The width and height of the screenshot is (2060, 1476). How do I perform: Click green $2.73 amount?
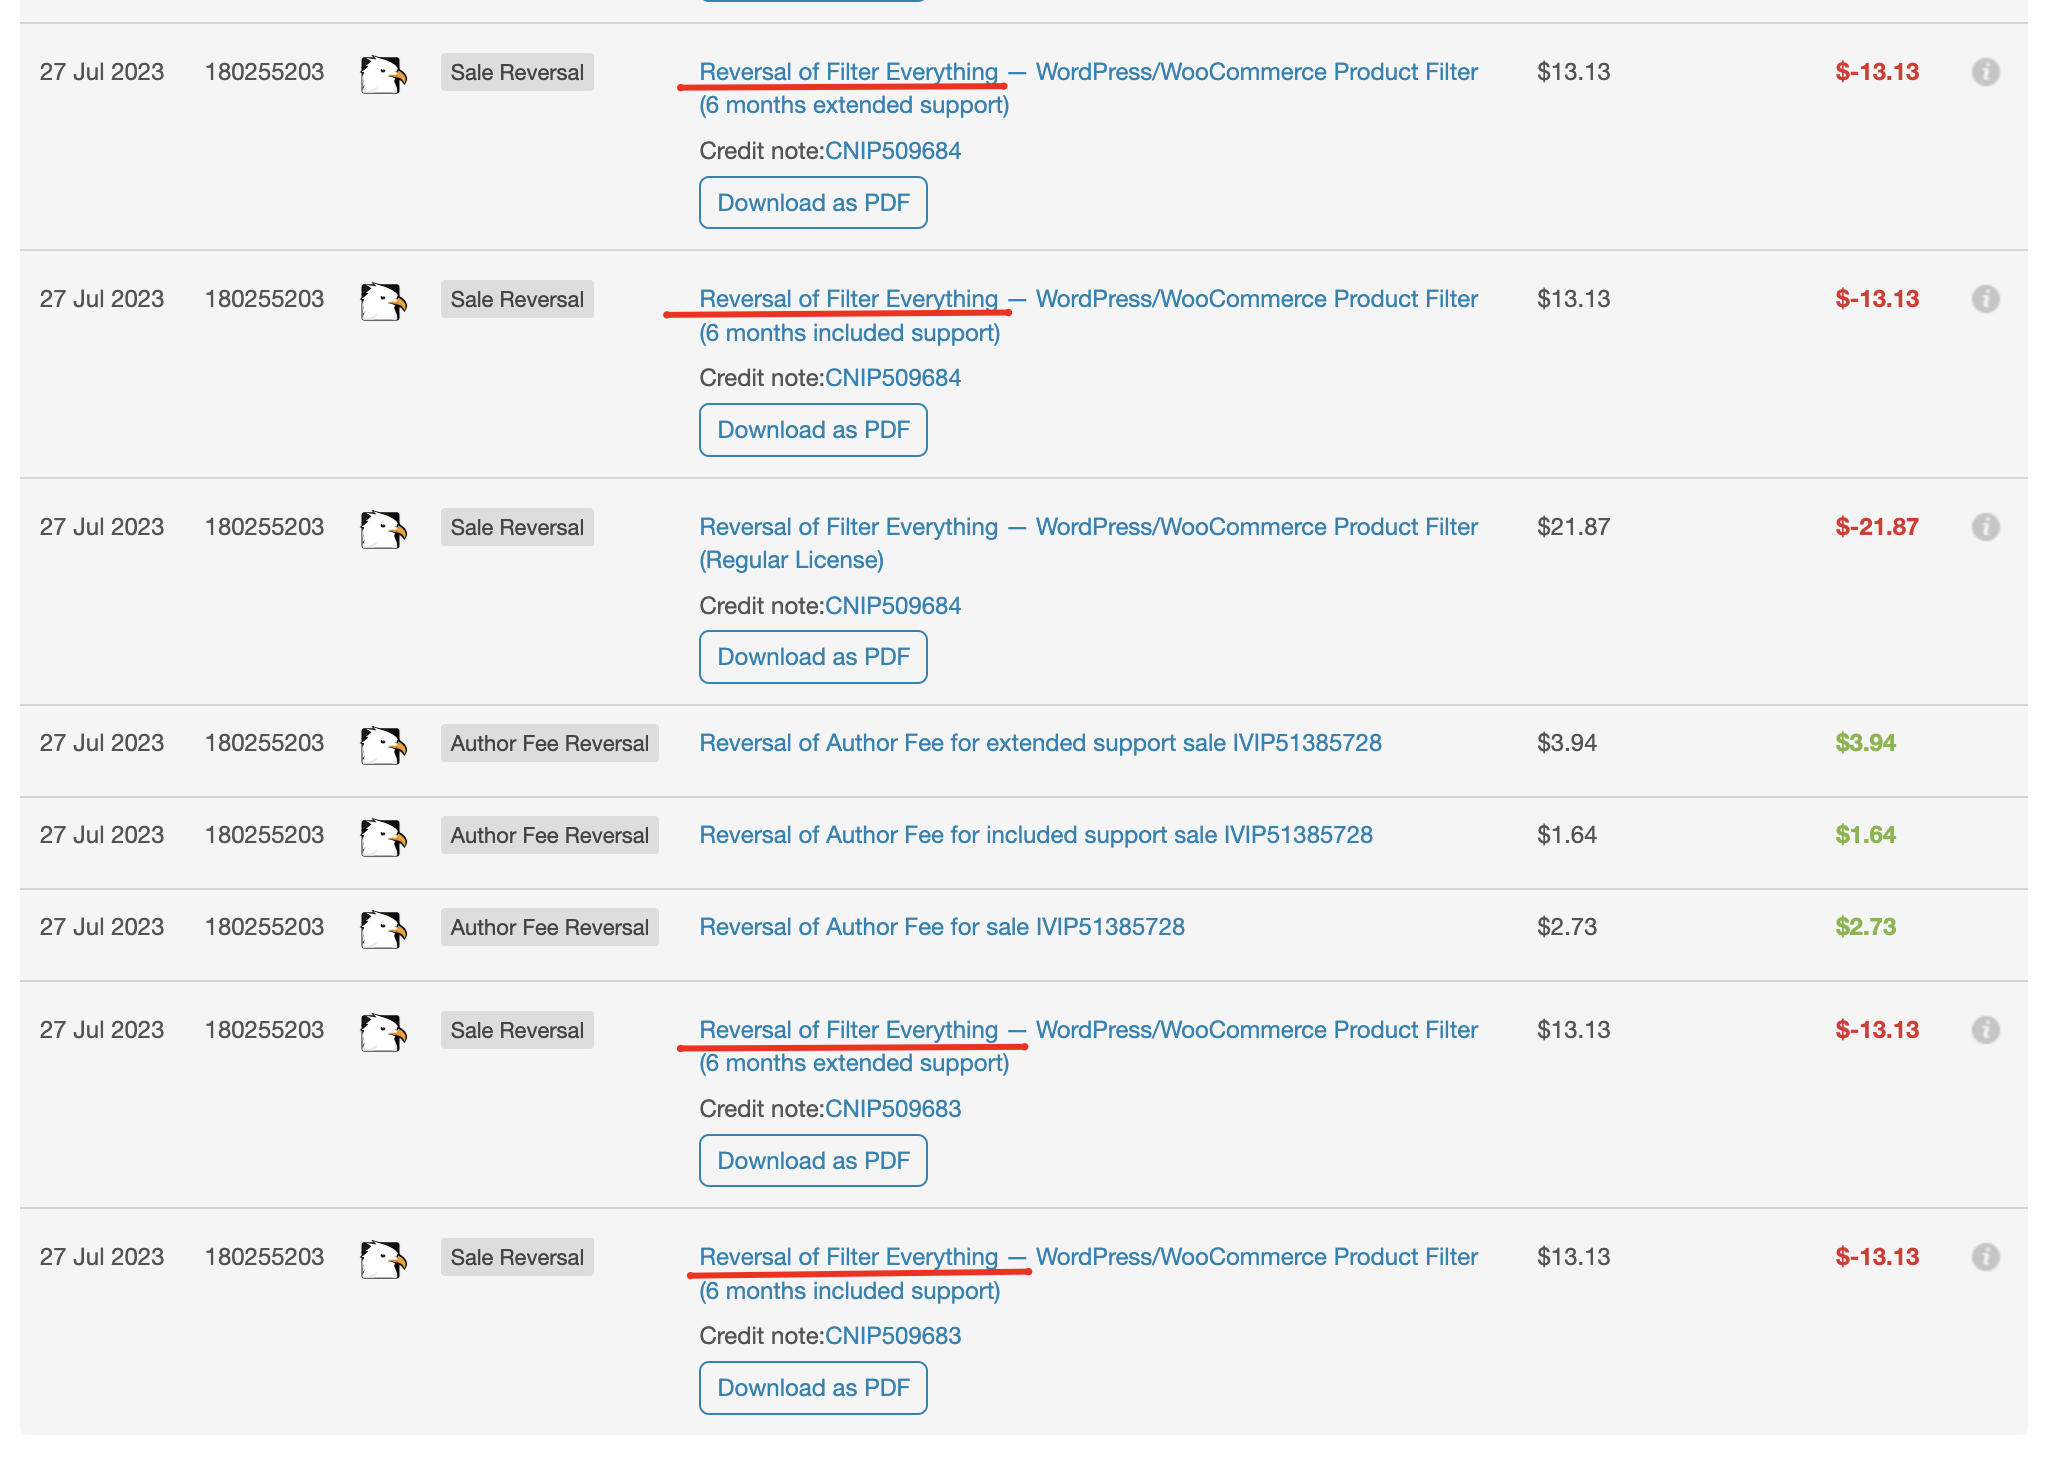click(1865, 927)
